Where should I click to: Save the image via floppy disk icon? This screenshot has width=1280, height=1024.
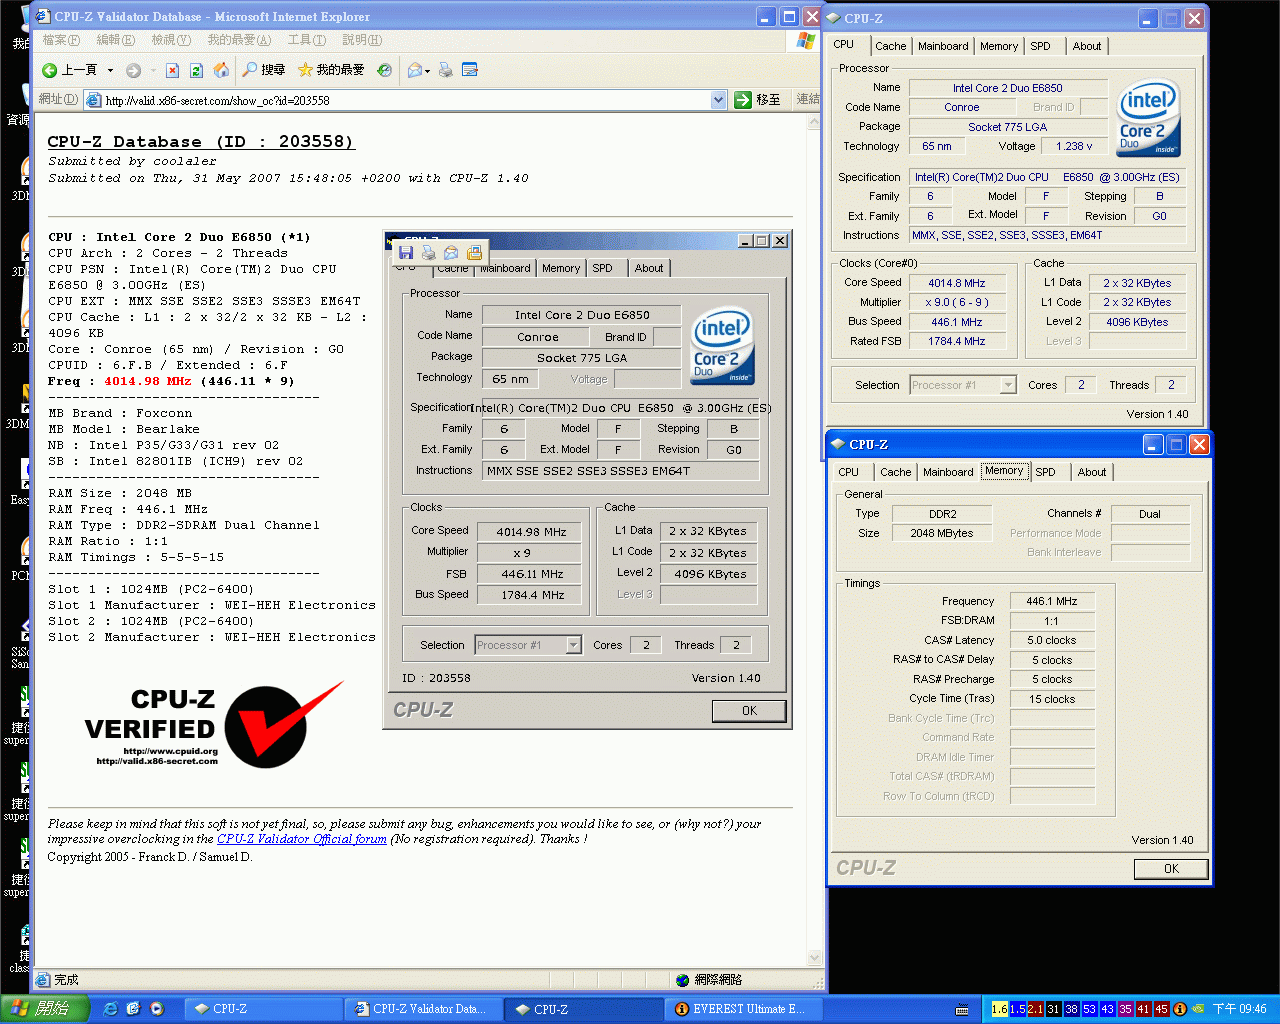pos(405,253)
